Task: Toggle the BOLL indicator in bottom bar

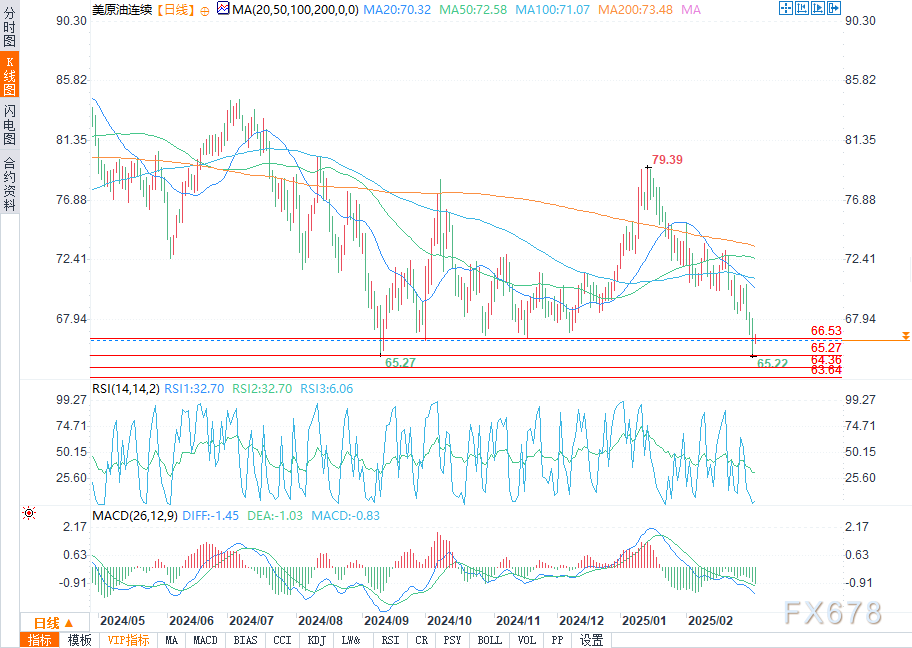Action: (x=489, y=640)
